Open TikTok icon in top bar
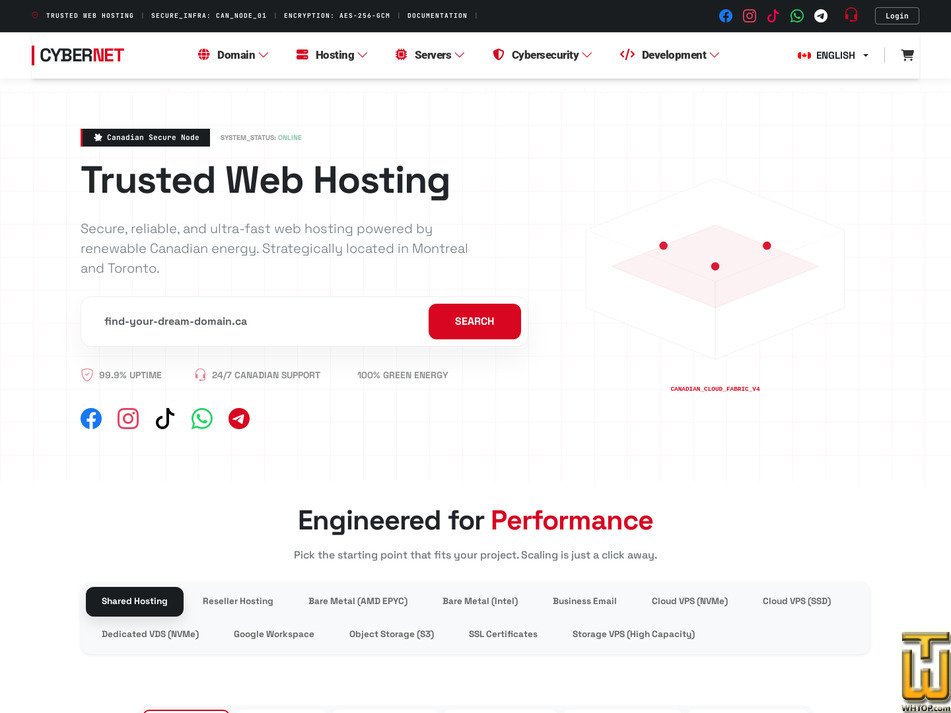The image size is (951, 713). coord(773,16)
